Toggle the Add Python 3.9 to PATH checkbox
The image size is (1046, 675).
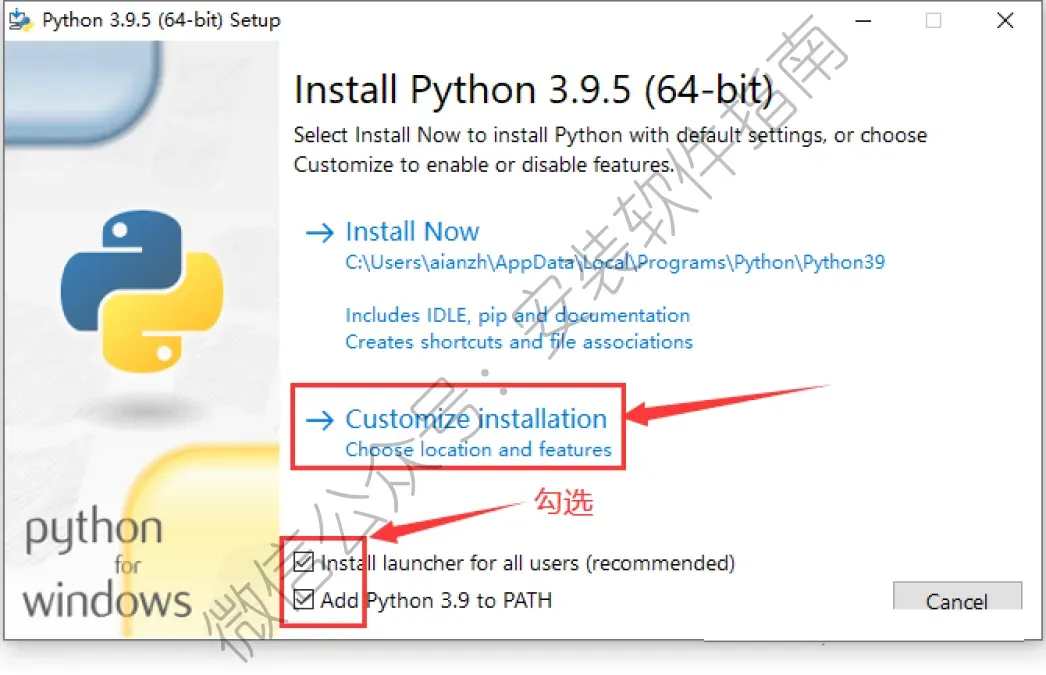[x=304, y=600]
